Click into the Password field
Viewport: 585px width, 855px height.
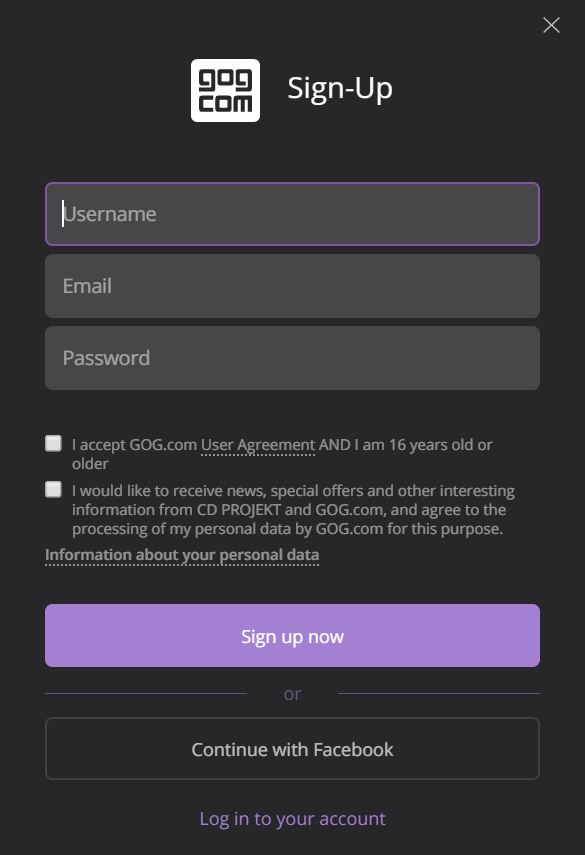[292, 358]
